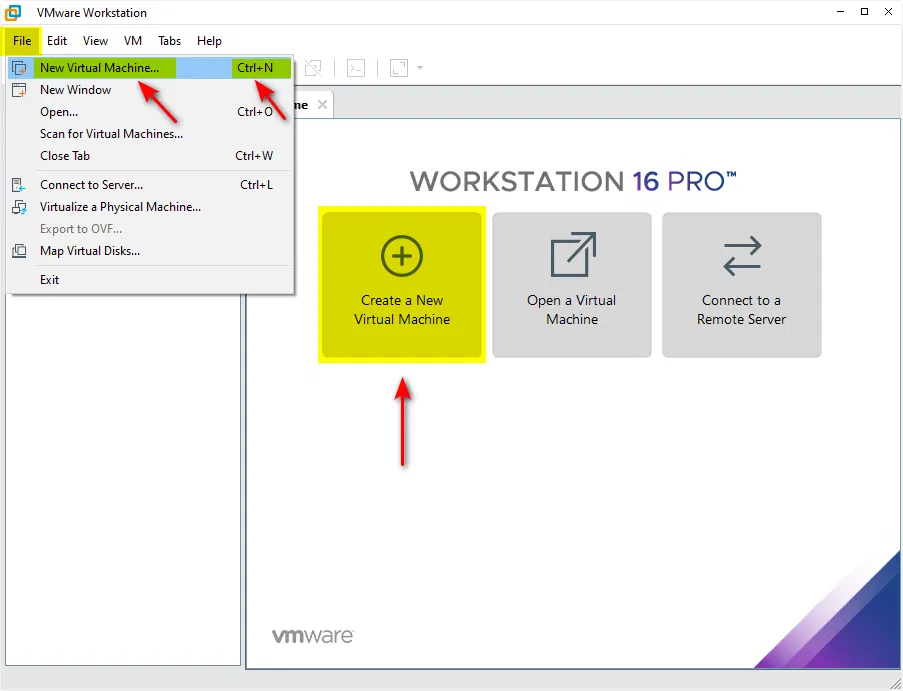Expand the full screen options dropdown arrow
903x691 pixels.
coord(420,68)
